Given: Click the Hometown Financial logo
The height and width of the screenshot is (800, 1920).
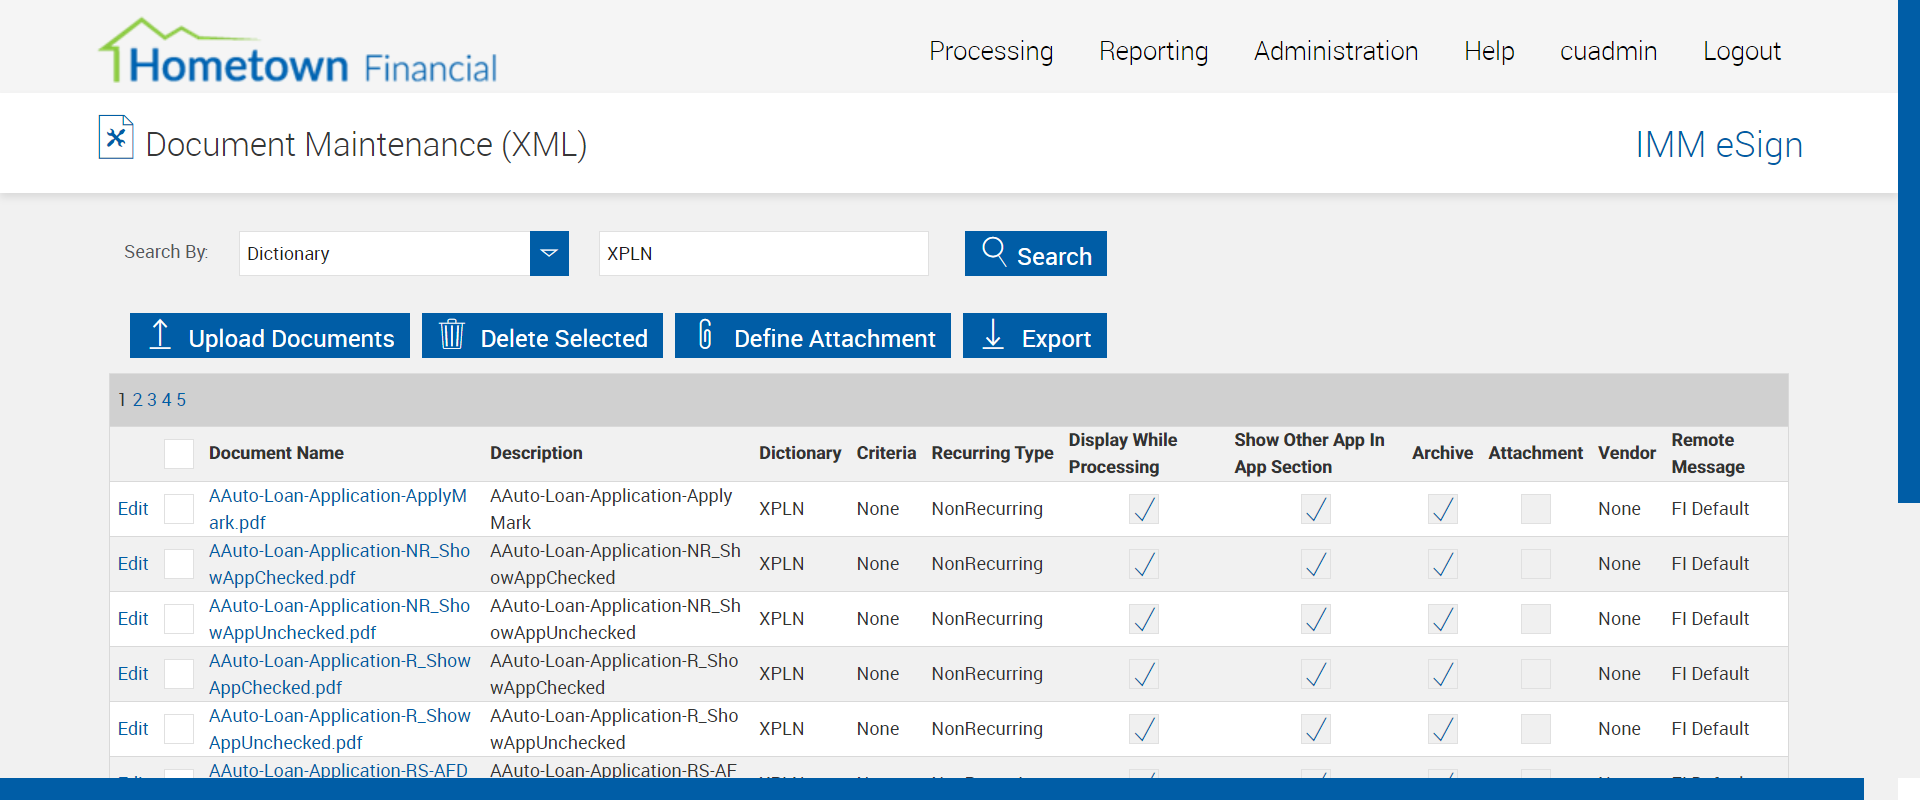Looking at the screenshot, I should pyautogui.click(x=298, y=53).
